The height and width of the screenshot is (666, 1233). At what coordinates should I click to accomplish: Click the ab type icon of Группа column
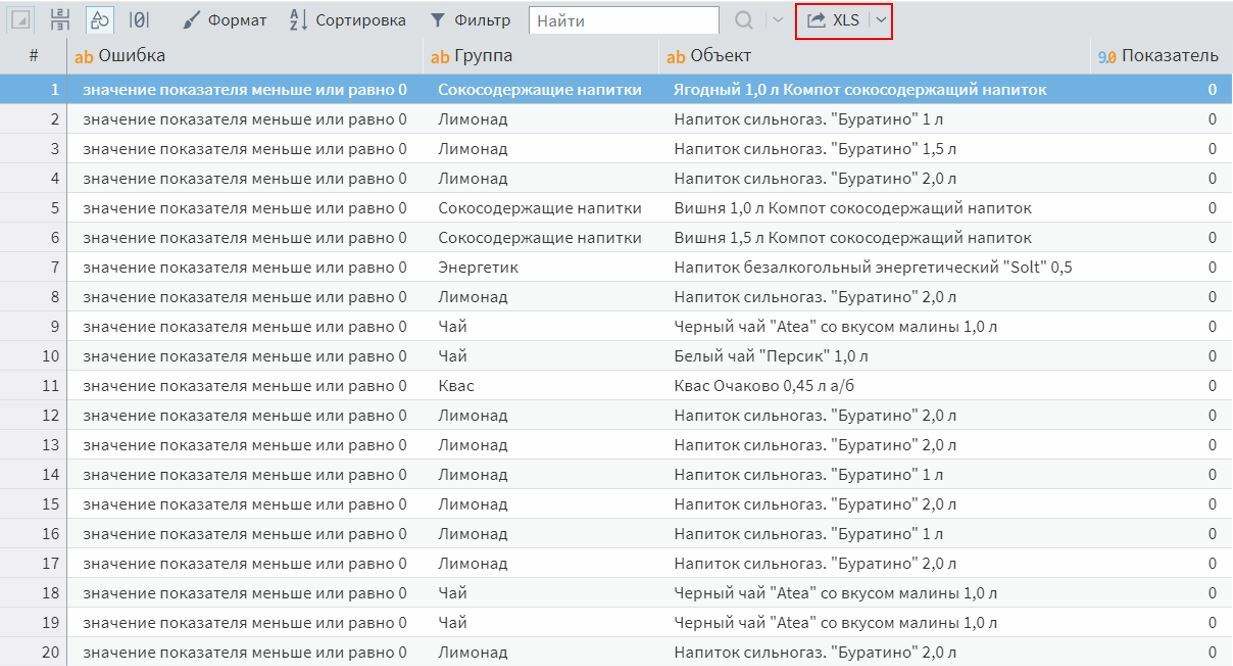click(x=440, y=57)
